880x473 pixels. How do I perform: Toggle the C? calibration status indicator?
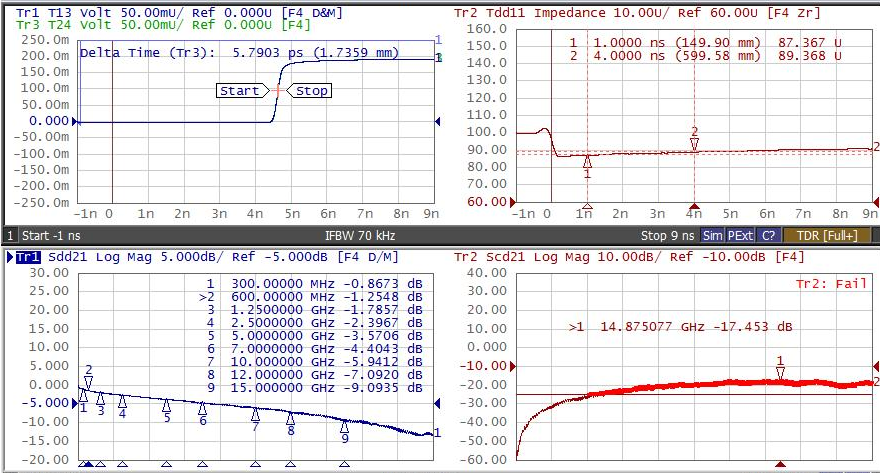(768, 236)
